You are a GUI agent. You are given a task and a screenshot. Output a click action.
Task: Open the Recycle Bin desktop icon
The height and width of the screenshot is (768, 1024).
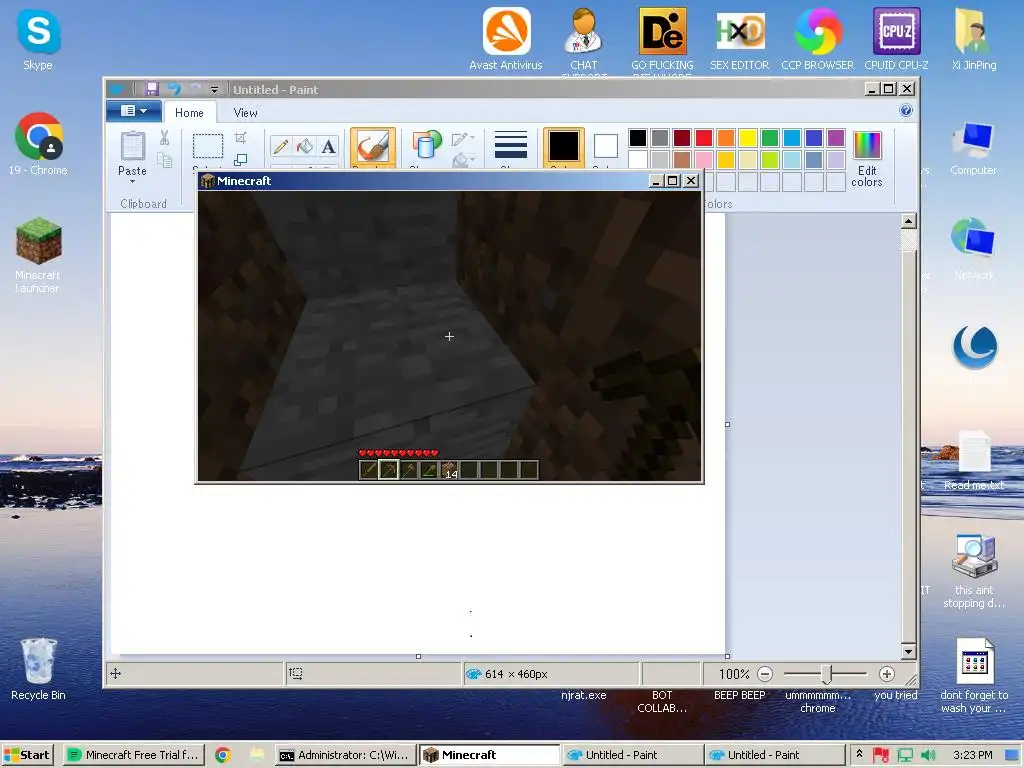coord(38,669)
